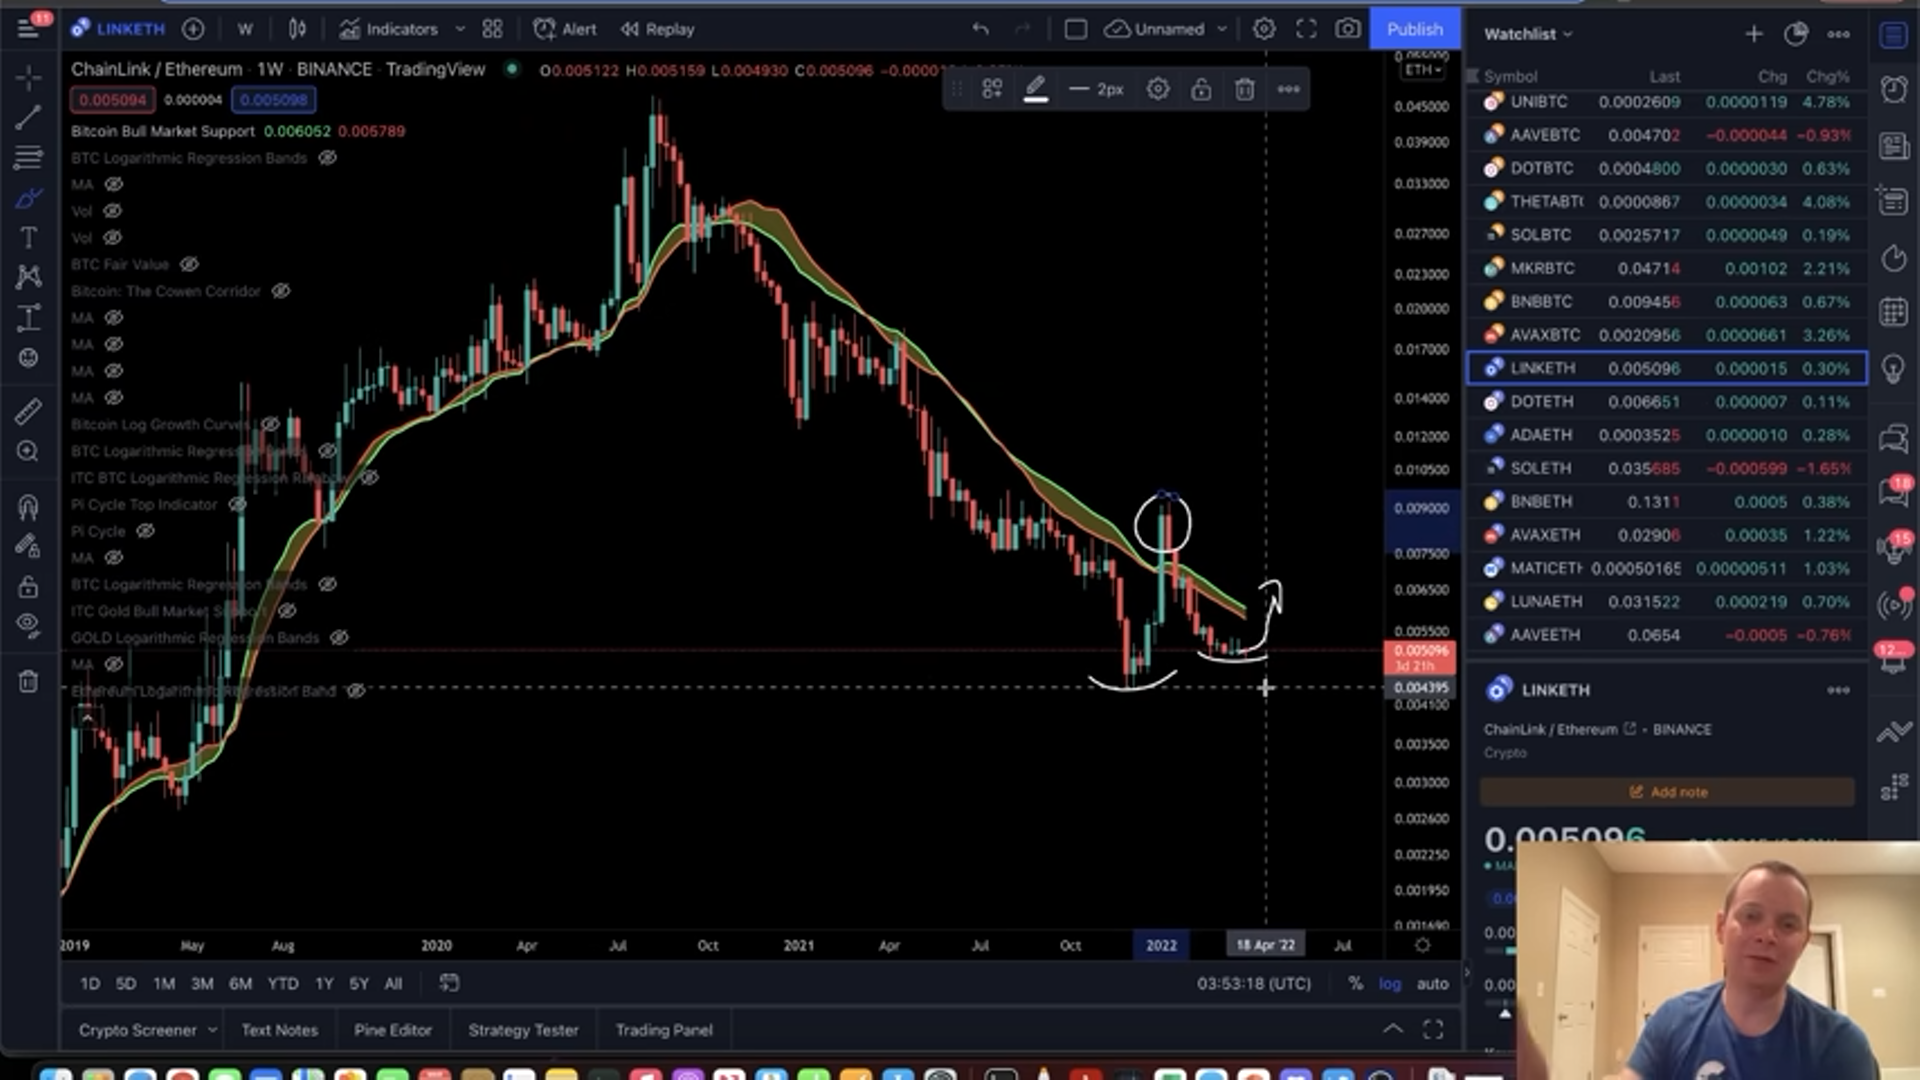Open the Fibonacci retracement tools
The height and width of the screenshot is (1080, 1920).
pyautogui.click(x=28, y=157)
